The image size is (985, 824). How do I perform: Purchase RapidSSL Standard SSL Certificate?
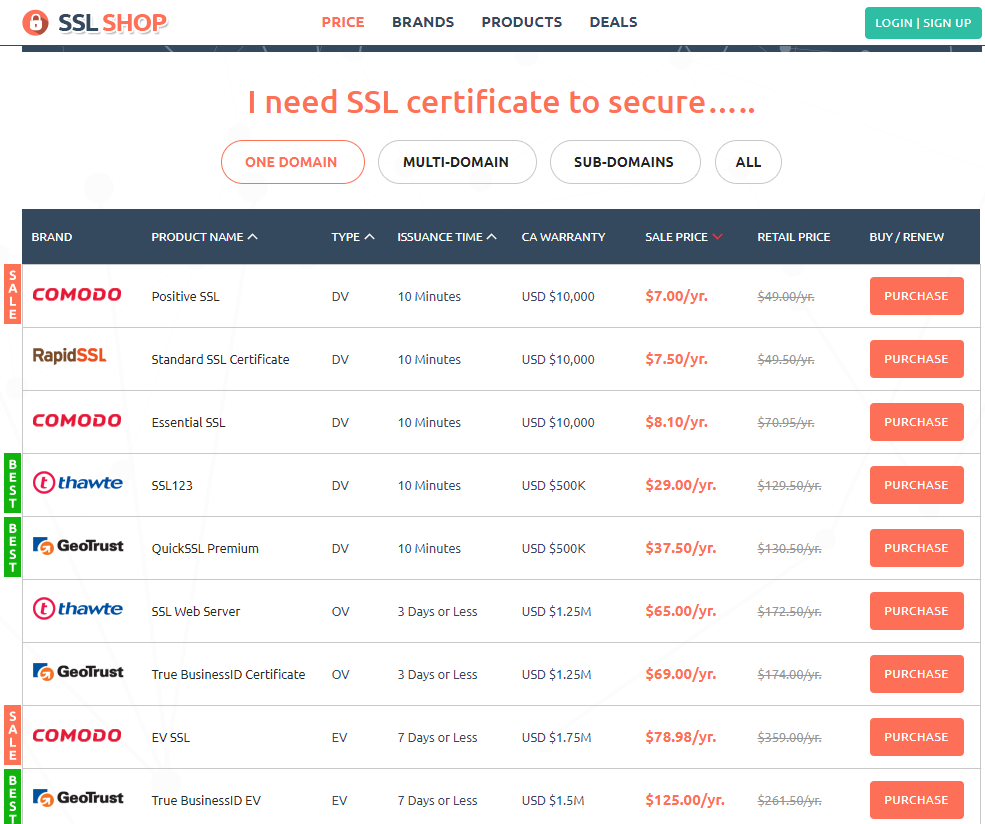[917, 359]
